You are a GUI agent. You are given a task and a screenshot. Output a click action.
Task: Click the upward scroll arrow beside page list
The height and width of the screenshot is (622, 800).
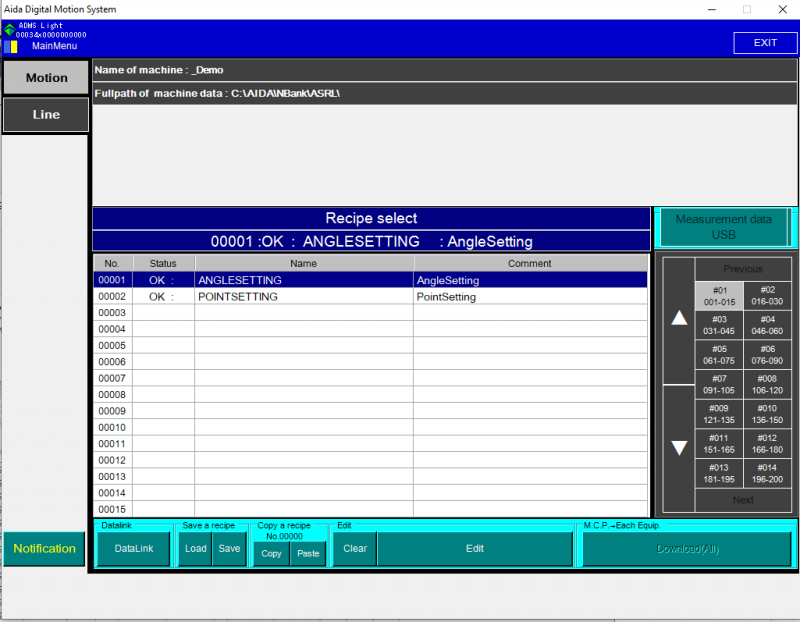678,318
